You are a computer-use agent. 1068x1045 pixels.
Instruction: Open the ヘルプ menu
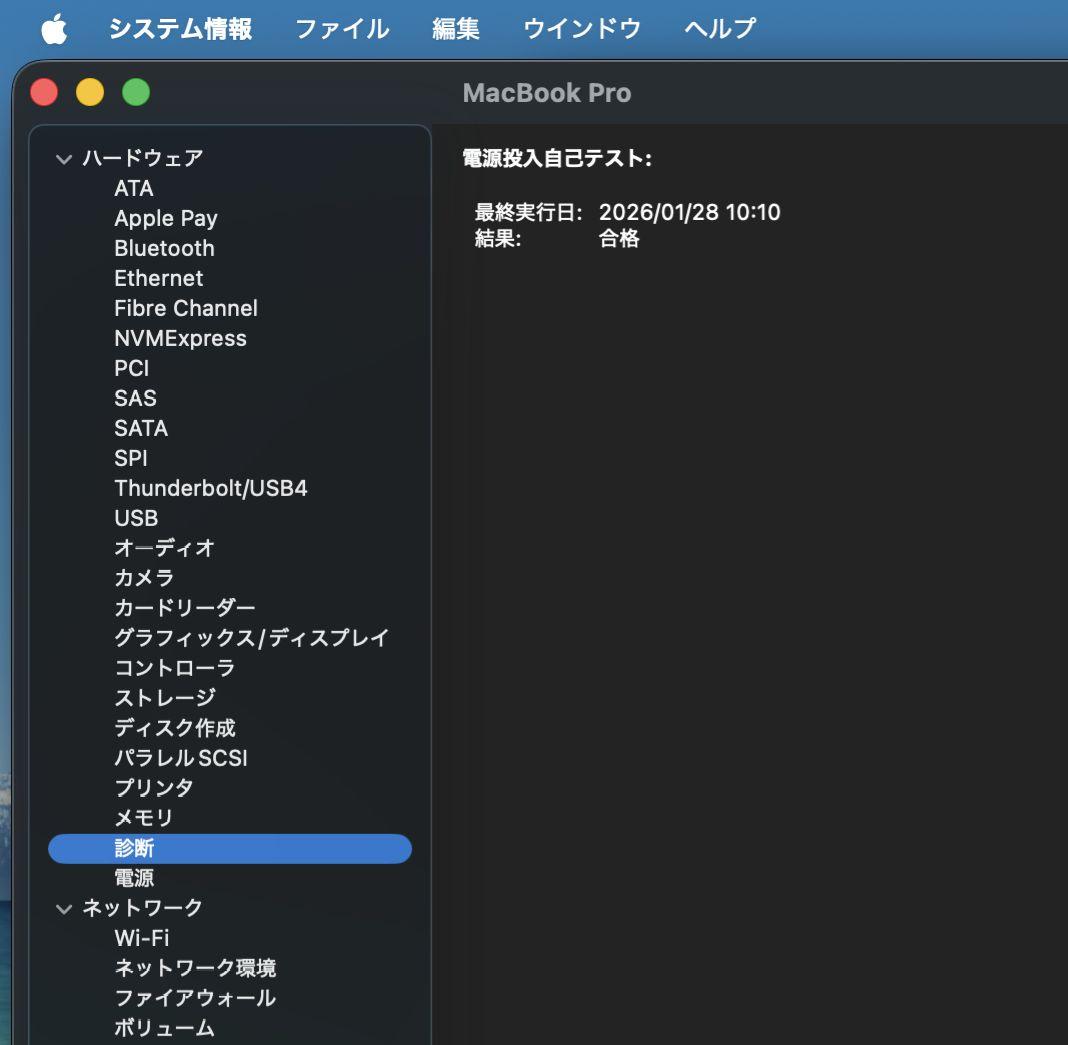[719, 29]
